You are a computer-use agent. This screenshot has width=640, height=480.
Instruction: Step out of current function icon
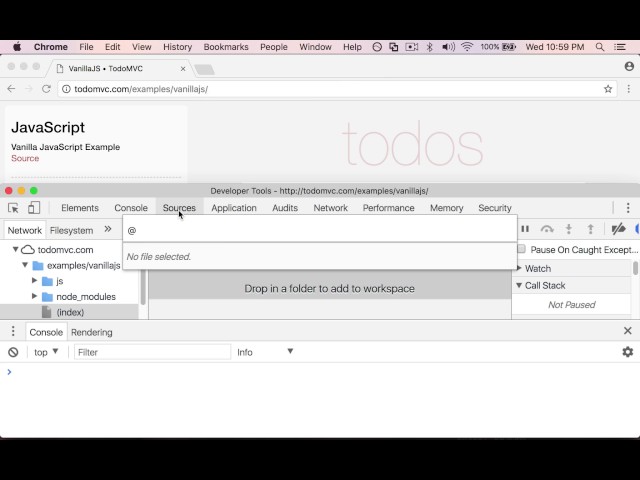pyautogui.click(x=590, y=229)
